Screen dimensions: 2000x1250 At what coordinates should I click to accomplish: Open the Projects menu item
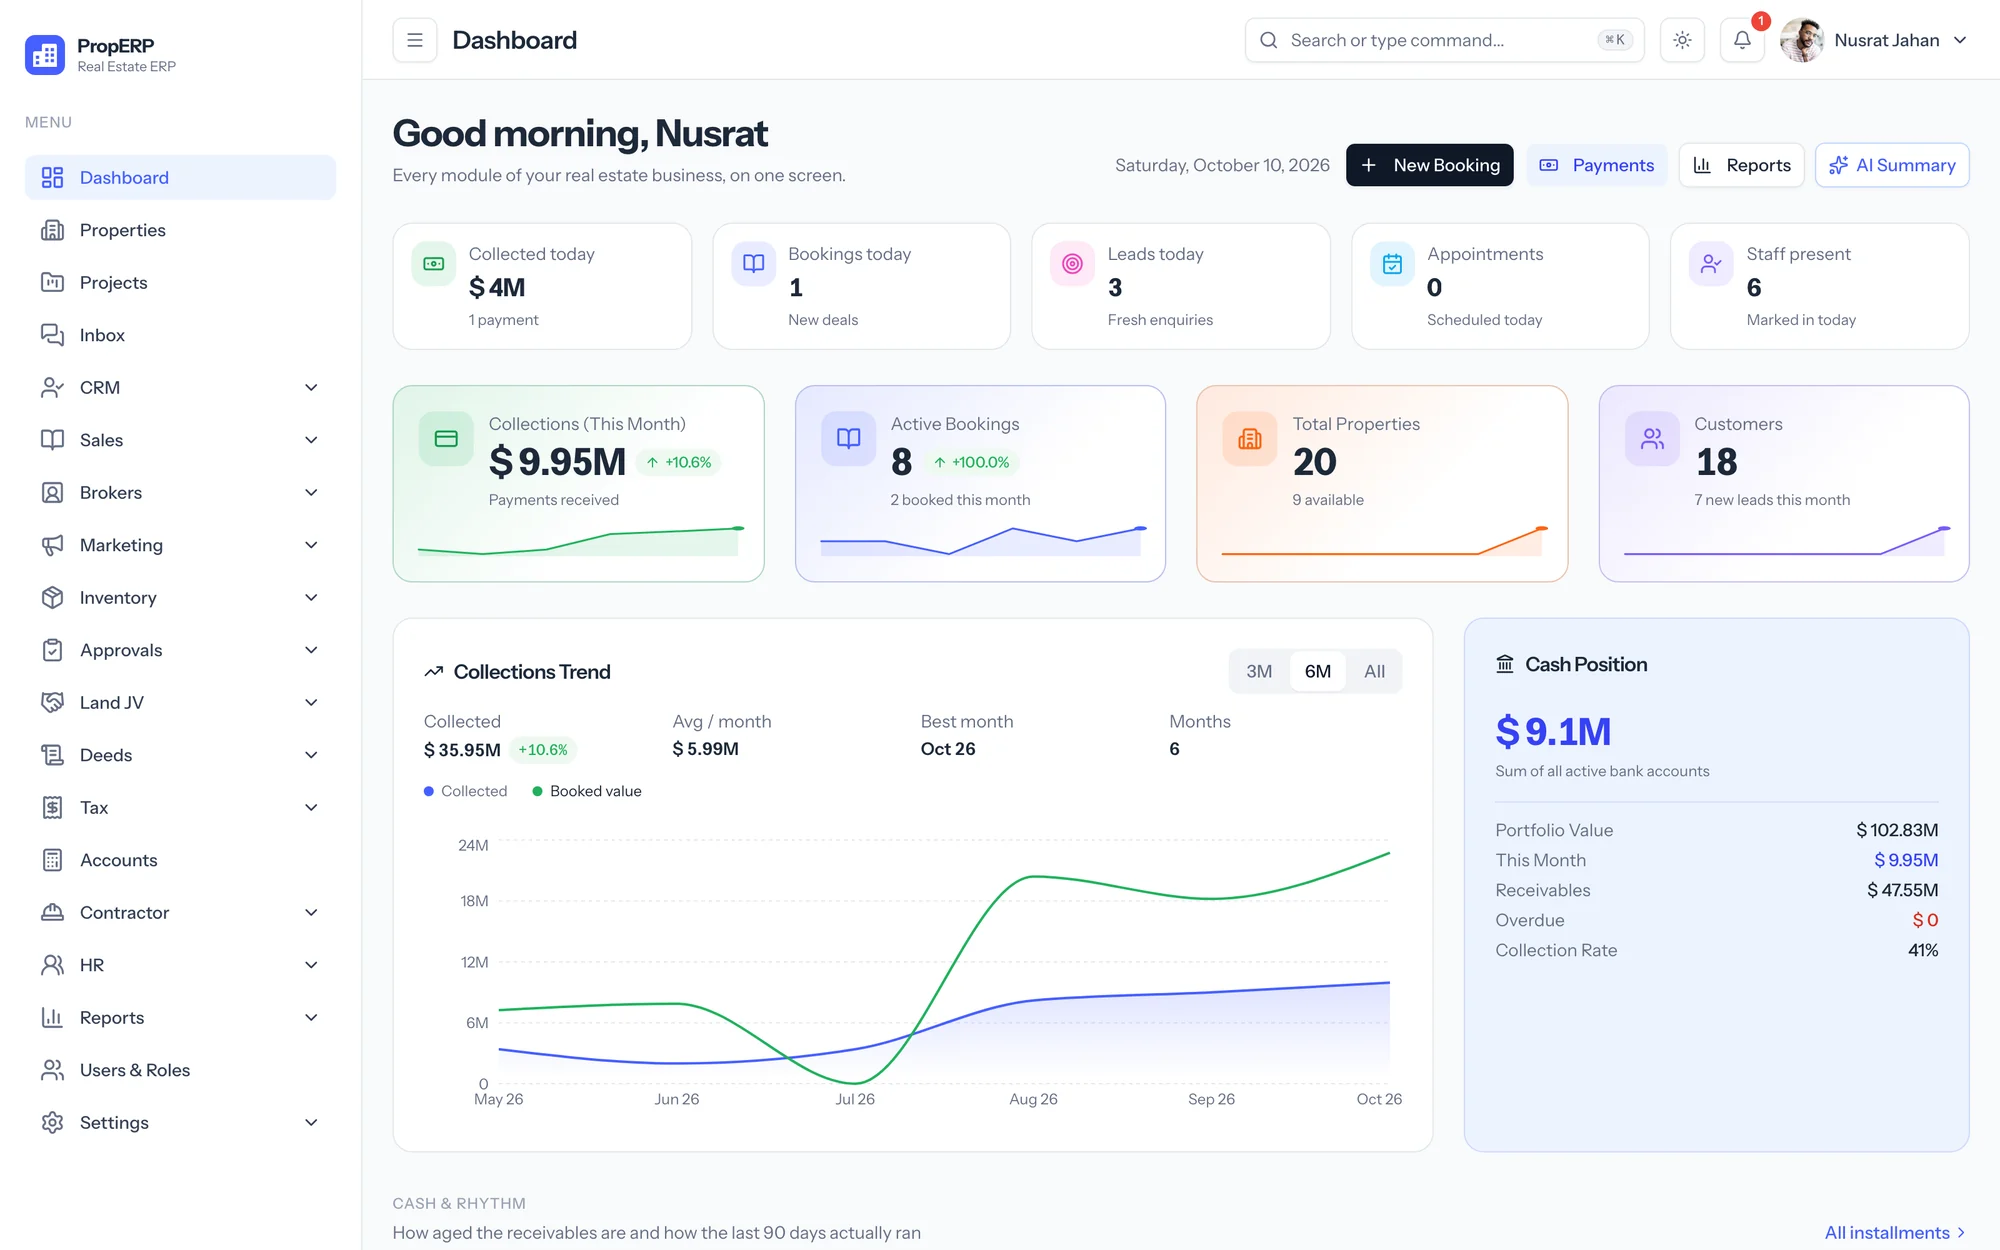click(180, 282)
